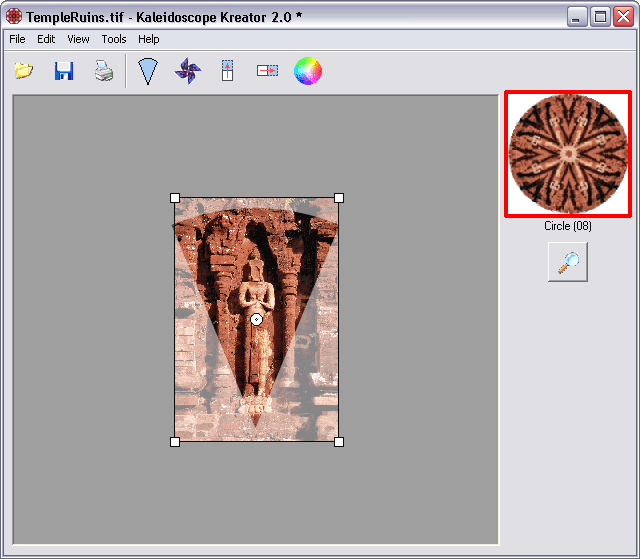Open the View menu

point(78,39)
